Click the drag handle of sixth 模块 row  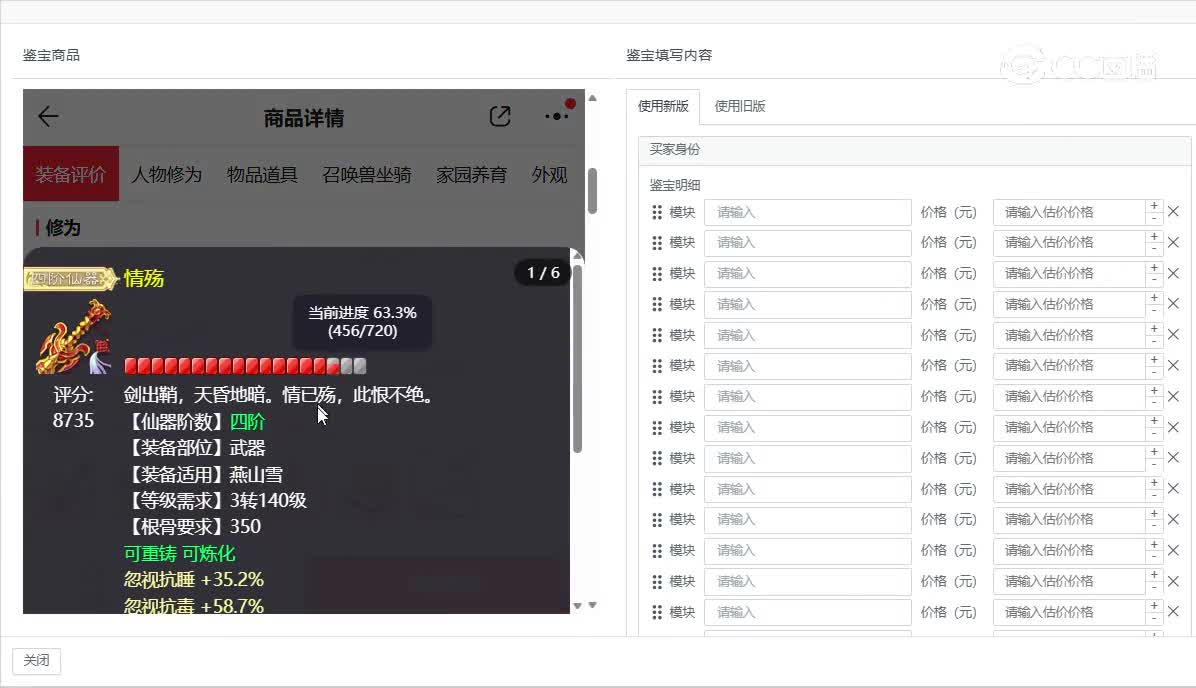(x=657, y=366)
